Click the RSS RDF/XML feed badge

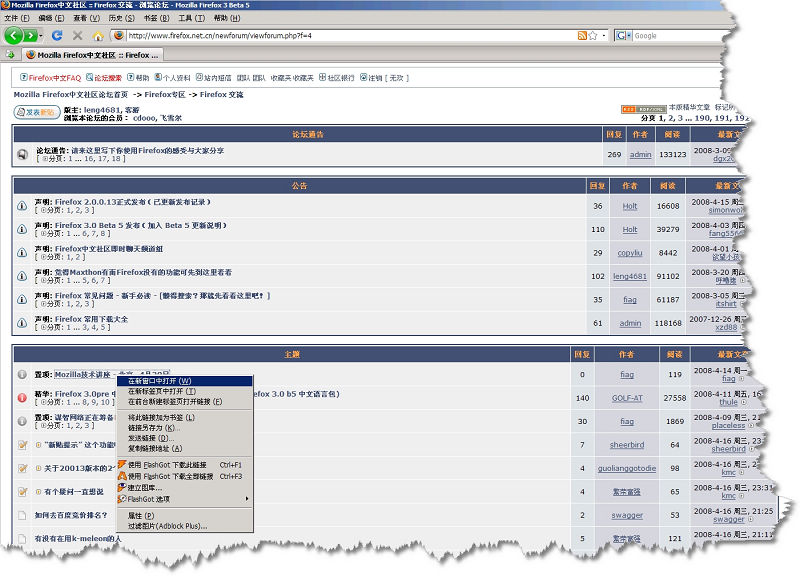[x=643, y=109]
